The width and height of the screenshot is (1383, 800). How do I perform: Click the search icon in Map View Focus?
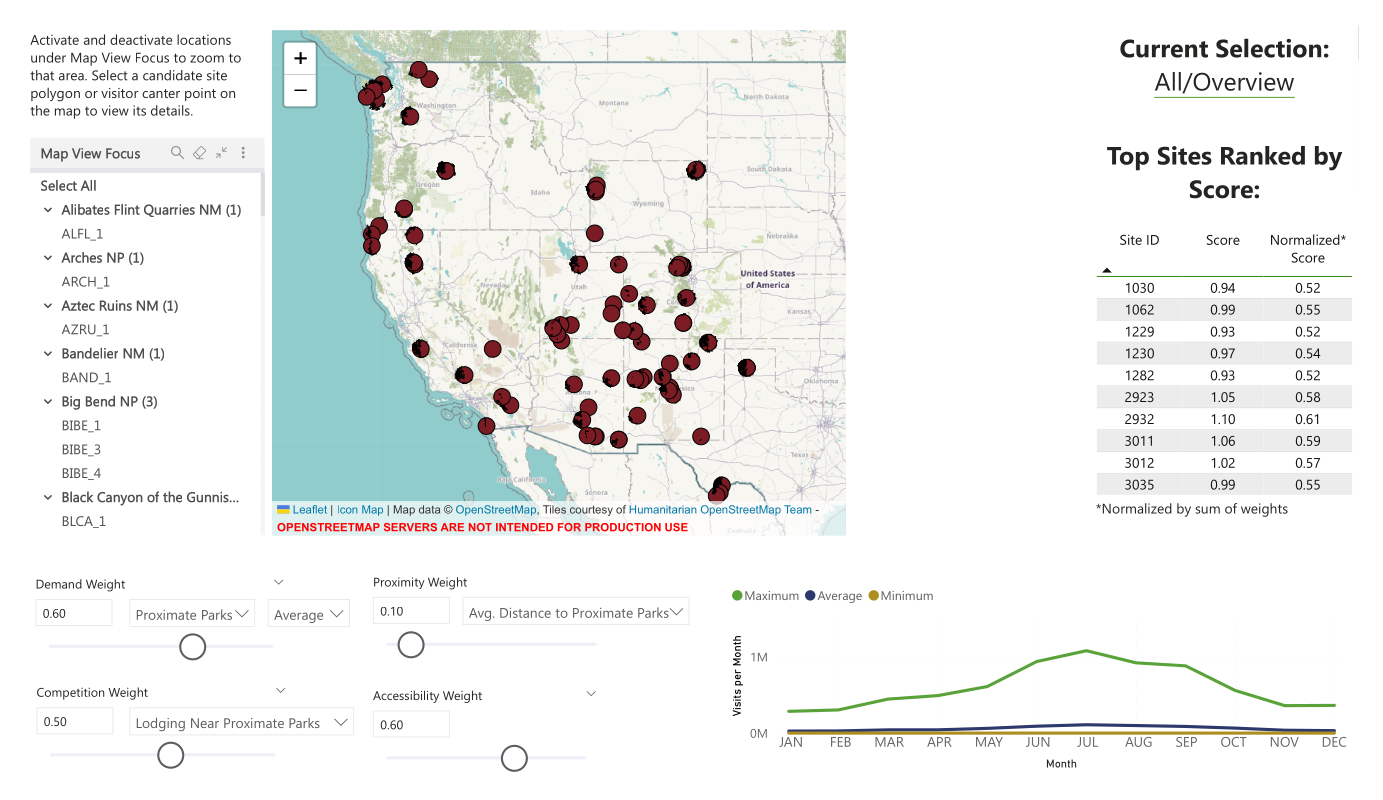point(177,153)
